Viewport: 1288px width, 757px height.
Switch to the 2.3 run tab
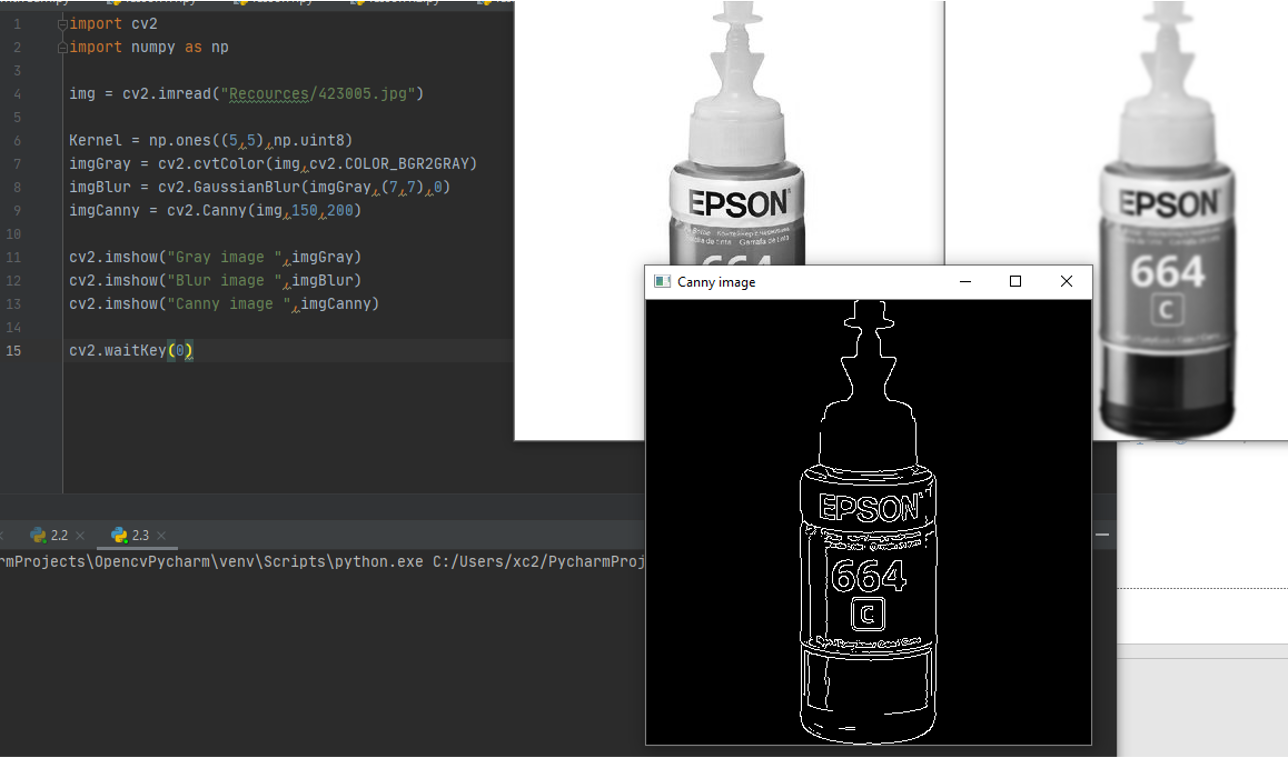tap(130, 535)
